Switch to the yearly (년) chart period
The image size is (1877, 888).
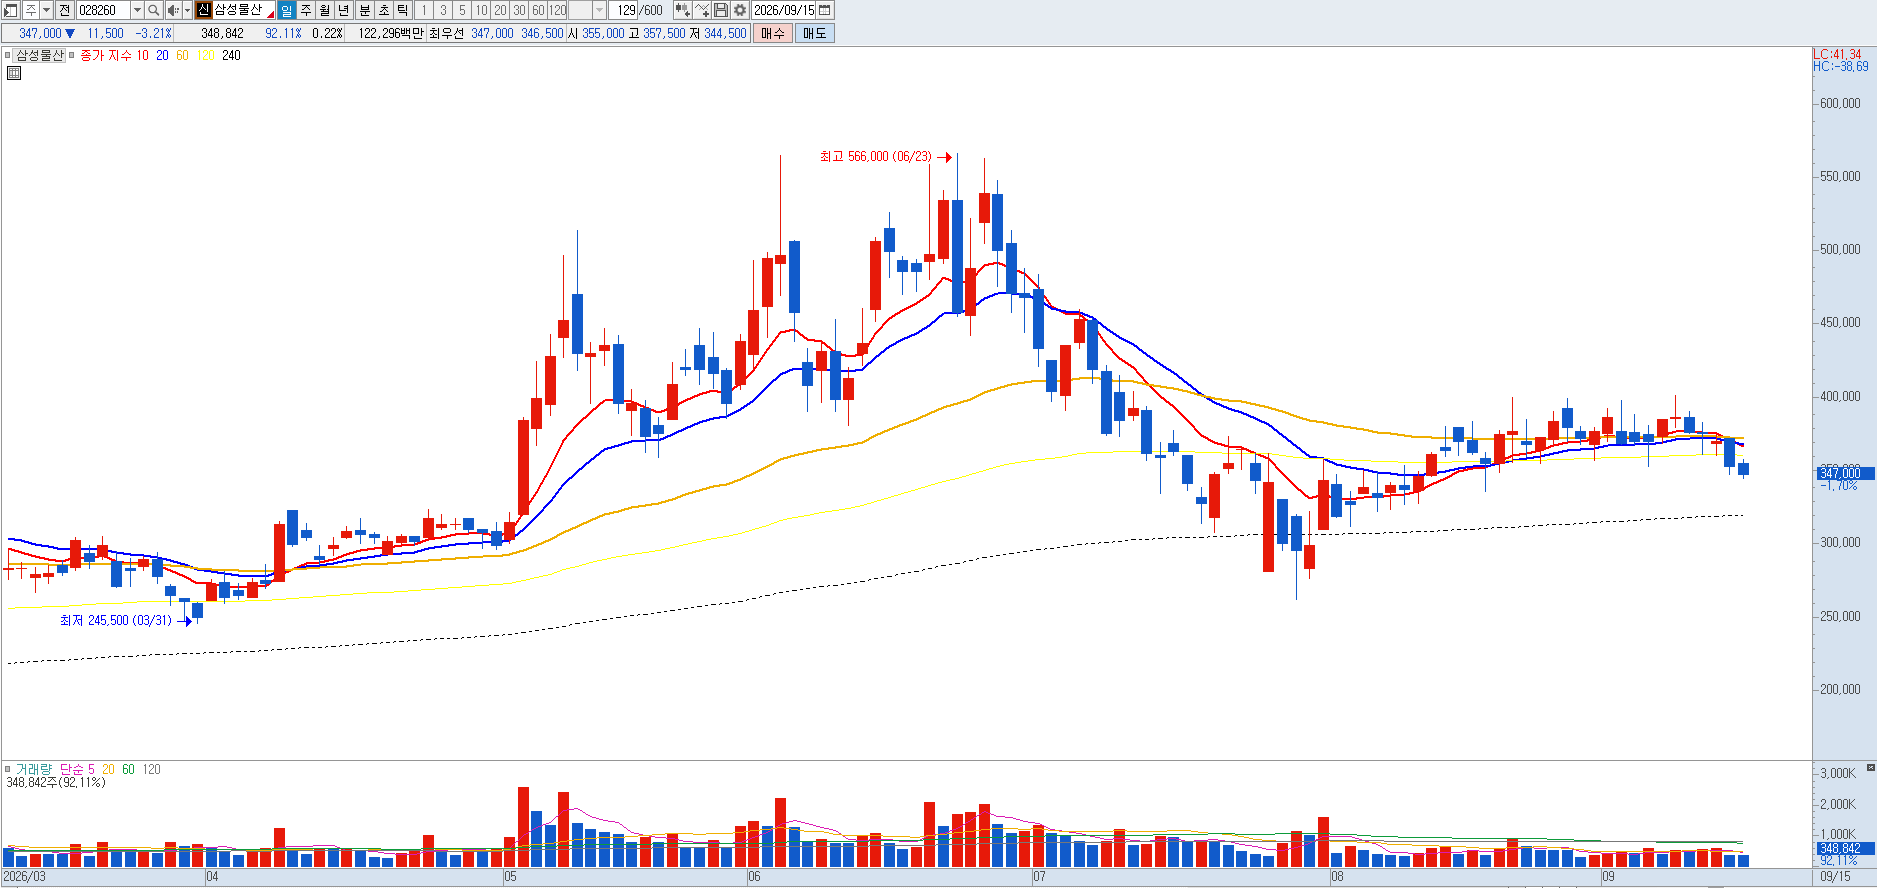tap(344, 10)
